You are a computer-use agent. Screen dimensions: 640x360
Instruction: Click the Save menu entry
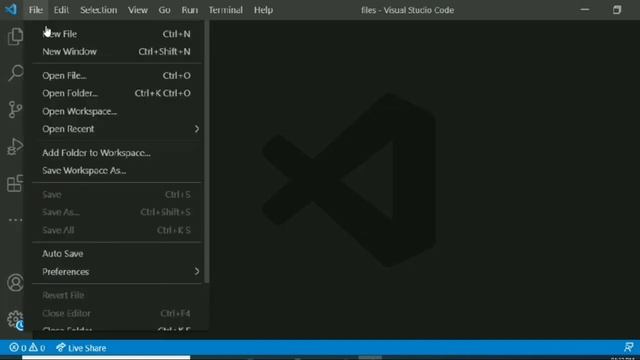pos(117,195)
